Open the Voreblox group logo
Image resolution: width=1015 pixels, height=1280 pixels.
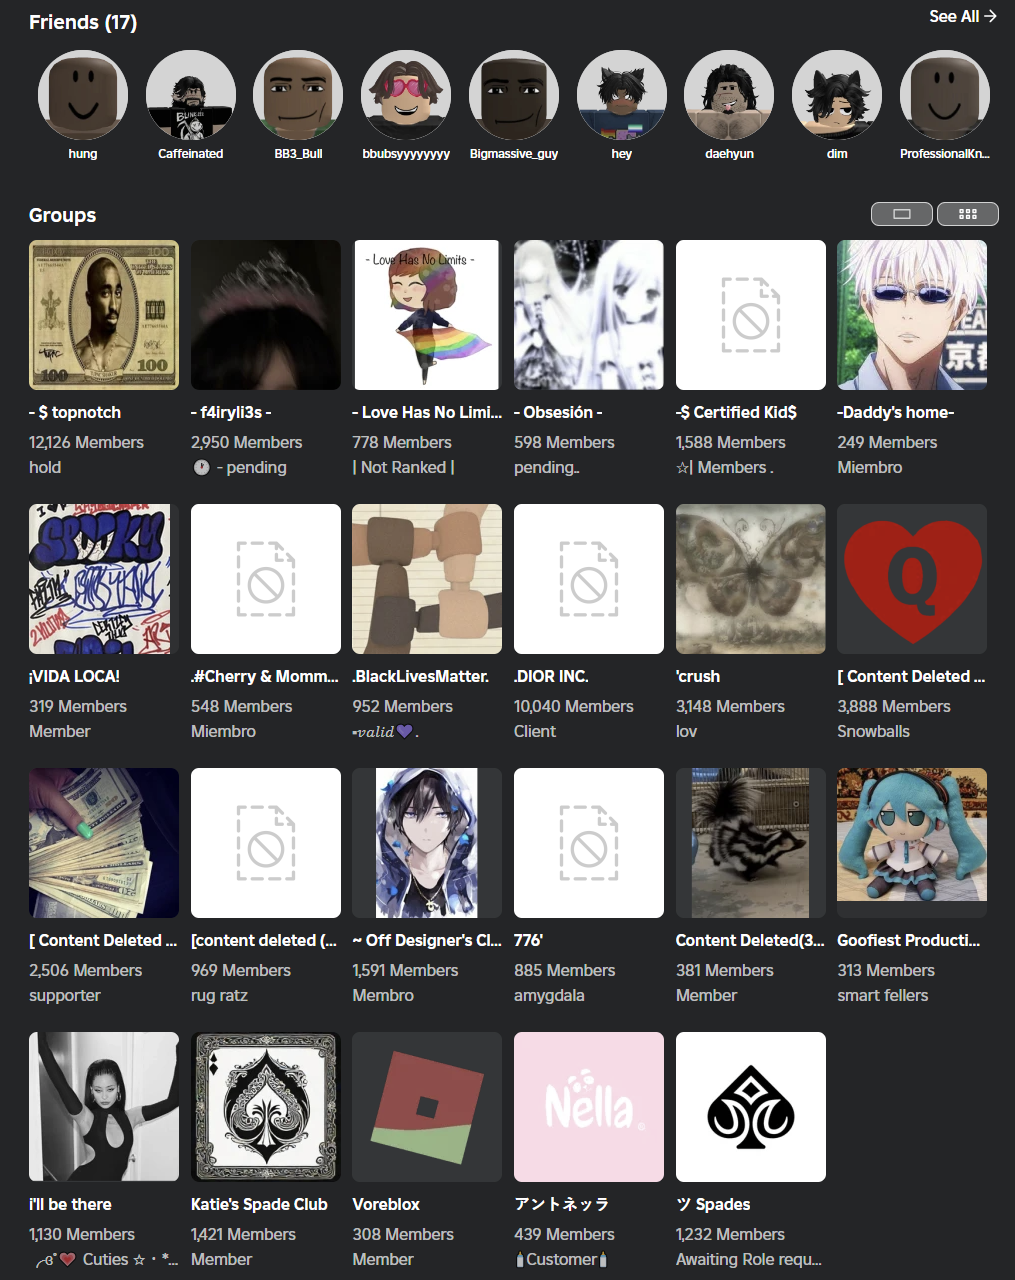point(427,1107)
